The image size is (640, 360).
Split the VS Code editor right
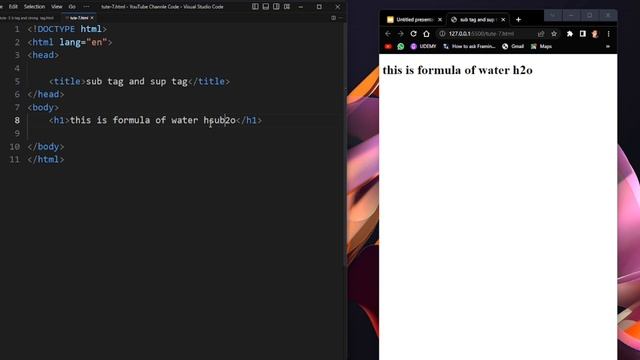click(333, 18)
